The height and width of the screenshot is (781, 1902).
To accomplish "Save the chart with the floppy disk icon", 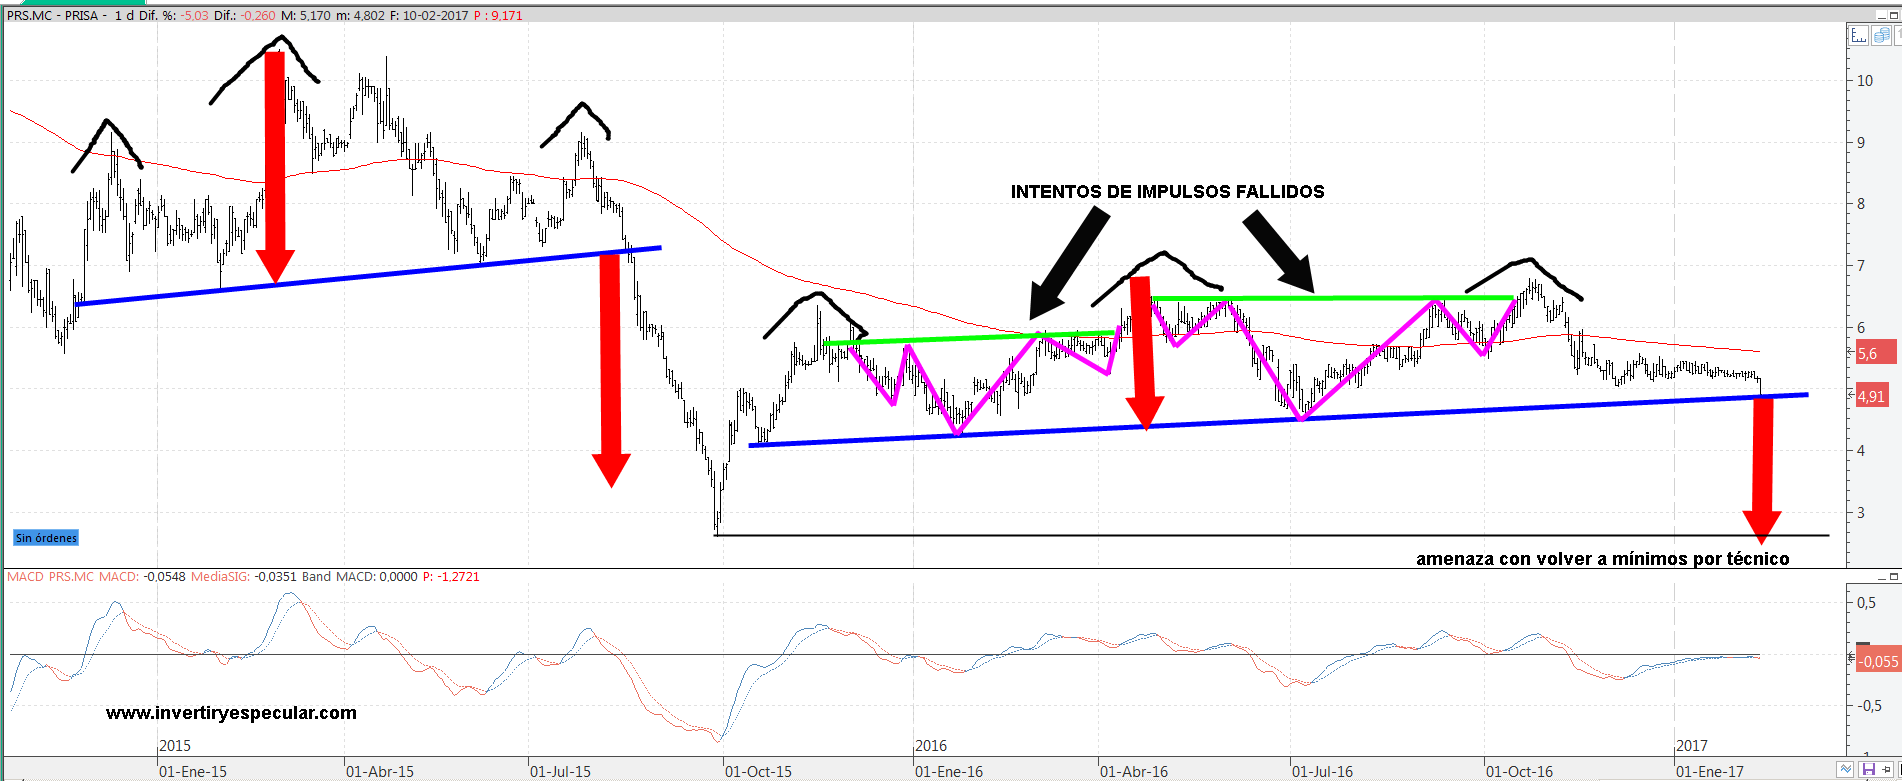I will coord(1868,769).
